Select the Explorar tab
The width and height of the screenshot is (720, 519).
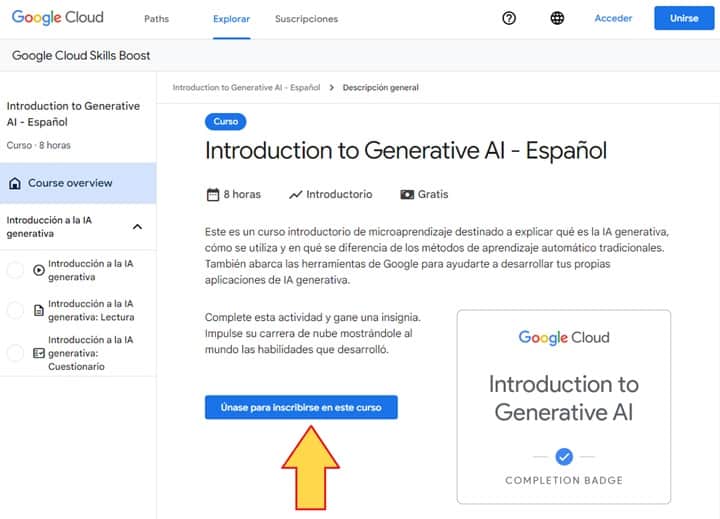click(231, 19)
